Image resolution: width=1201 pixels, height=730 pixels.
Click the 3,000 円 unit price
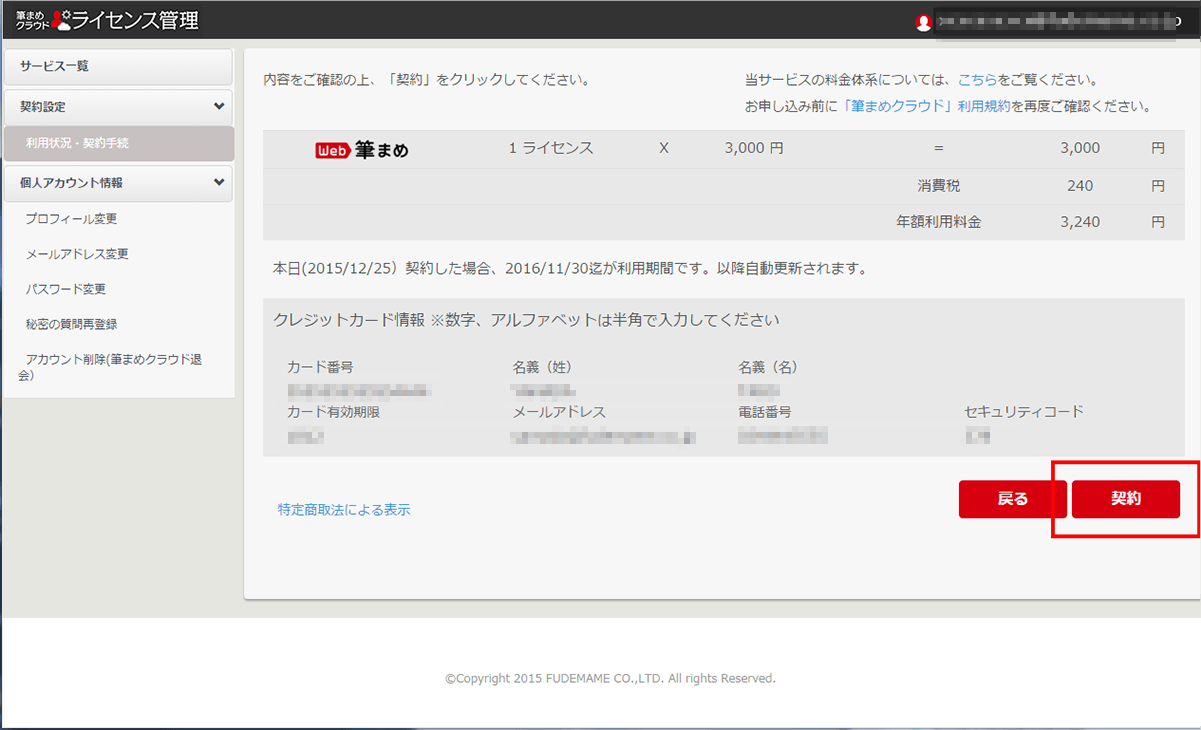click(x=754, y=148)
